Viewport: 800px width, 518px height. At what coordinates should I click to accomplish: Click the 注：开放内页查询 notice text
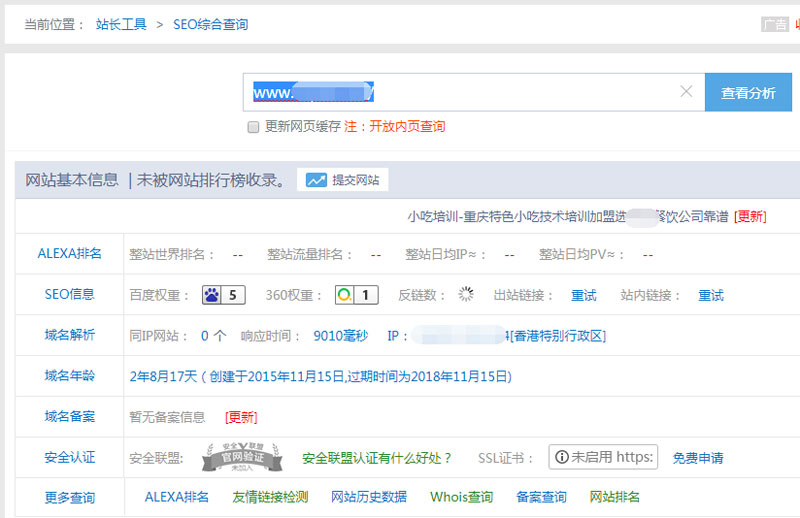point(394,127)
